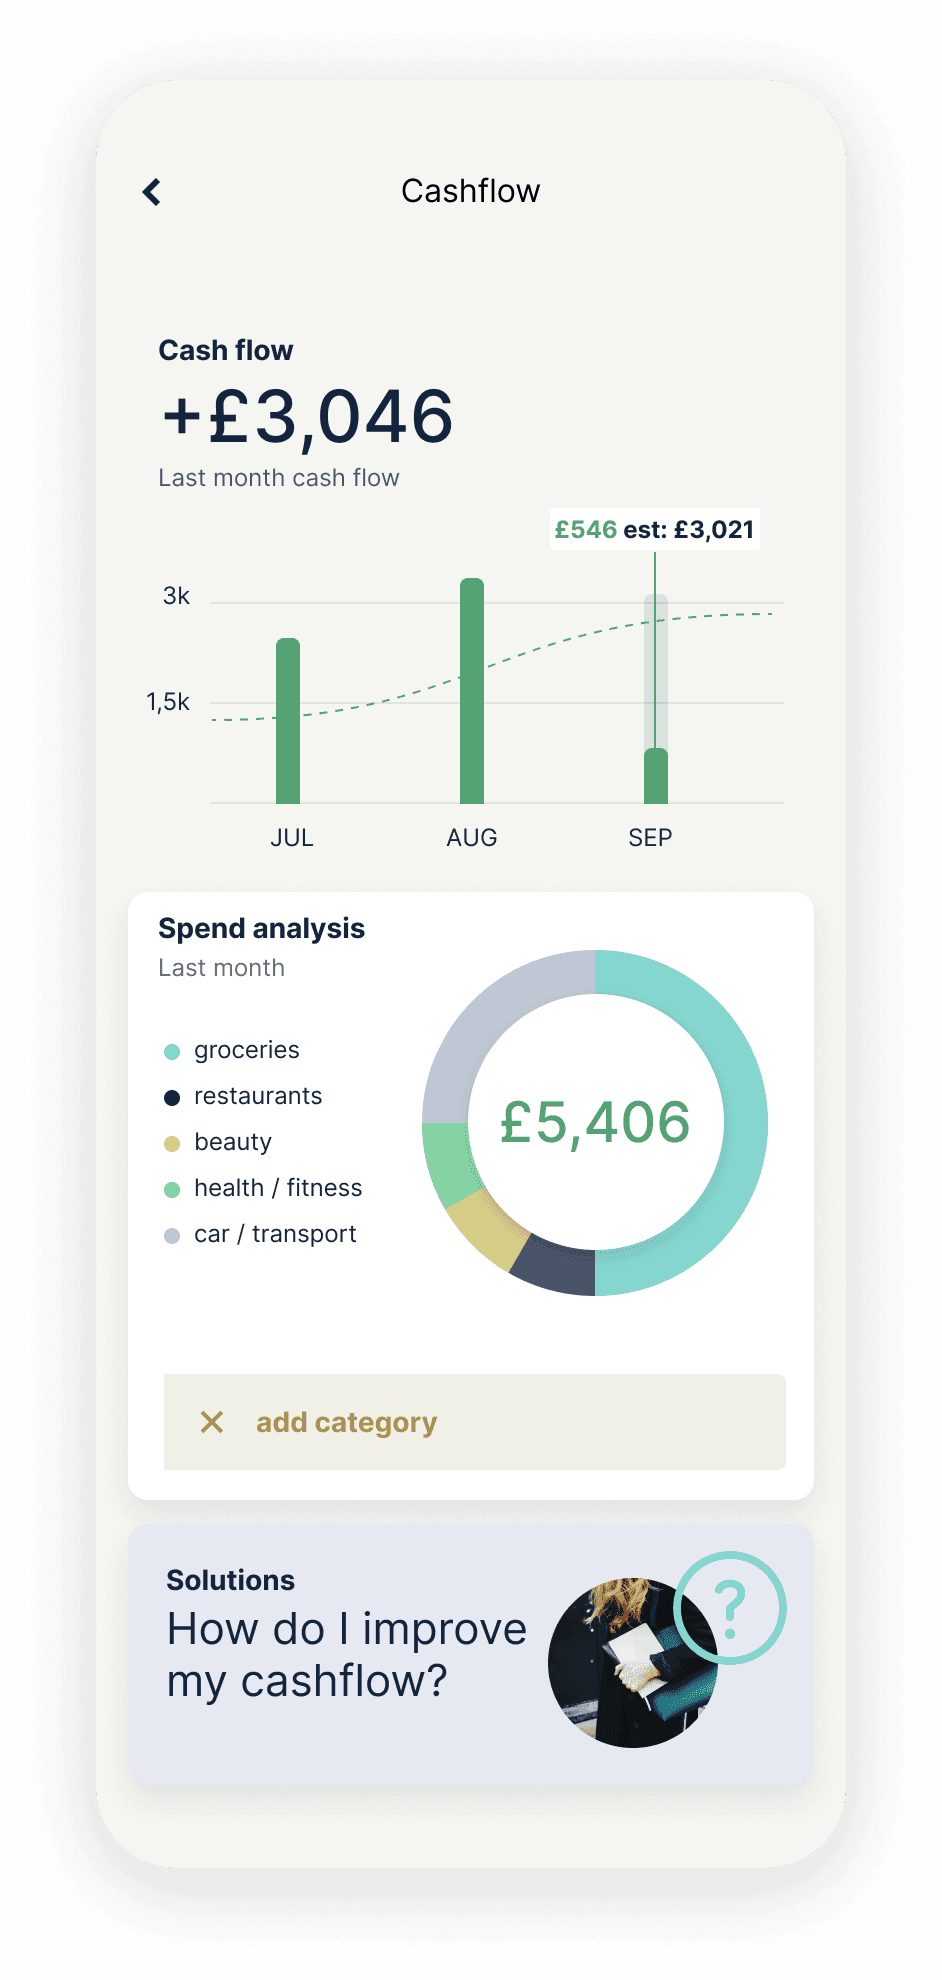
Task: Tap the back arrow icon
Action: pyautogui.click(x=152, y=192)
